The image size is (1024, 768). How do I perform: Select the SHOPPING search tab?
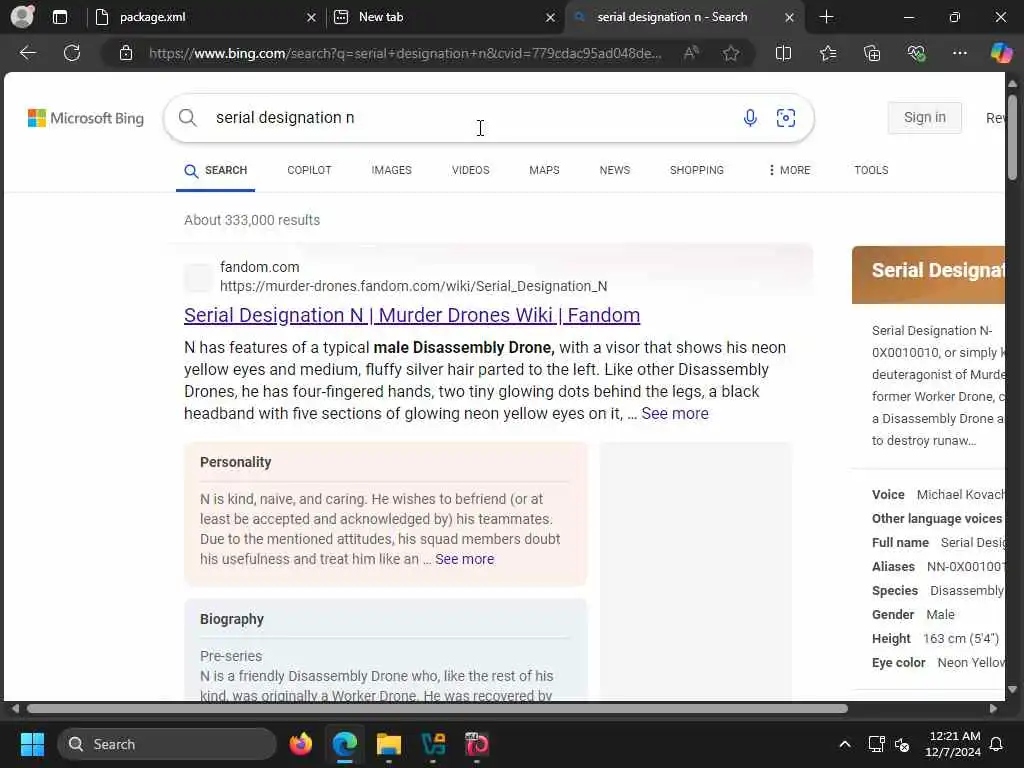[x=697, y=170]
